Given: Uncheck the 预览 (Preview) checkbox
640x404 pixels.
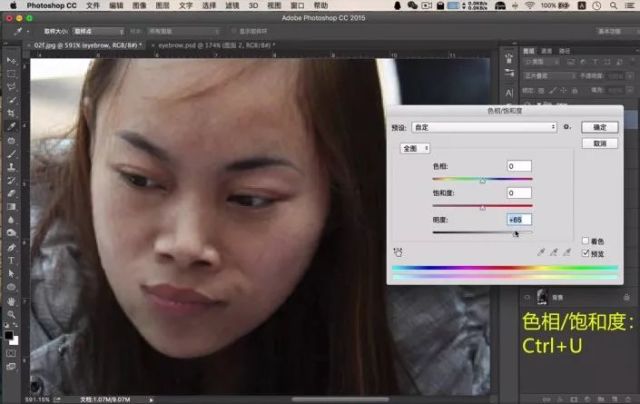Looking at the screenshot, I should pos(585,254).
